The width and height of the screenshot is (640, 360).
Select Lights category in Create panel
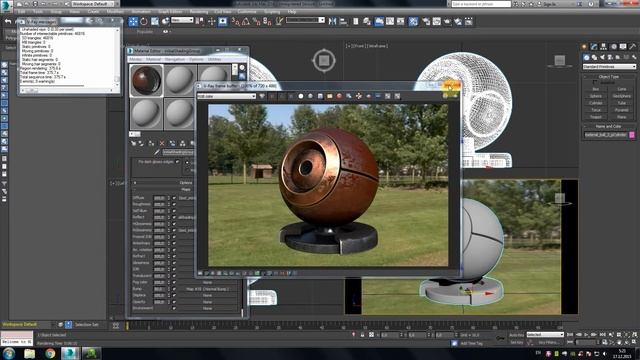pyautogui.click(x=602, y=57)
